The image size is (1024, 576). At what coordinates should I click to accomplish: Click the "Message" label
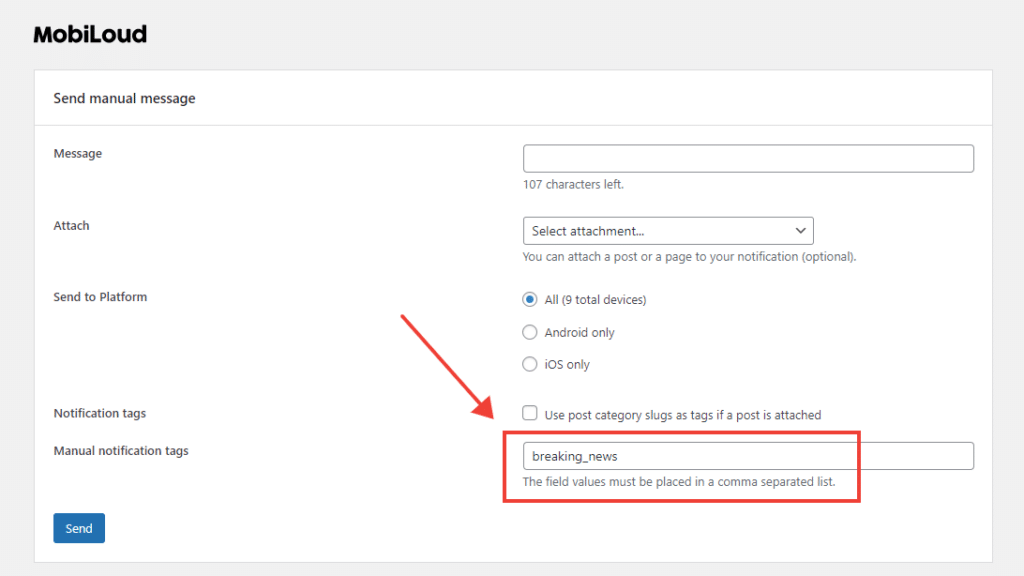click(x=78, y=153)
